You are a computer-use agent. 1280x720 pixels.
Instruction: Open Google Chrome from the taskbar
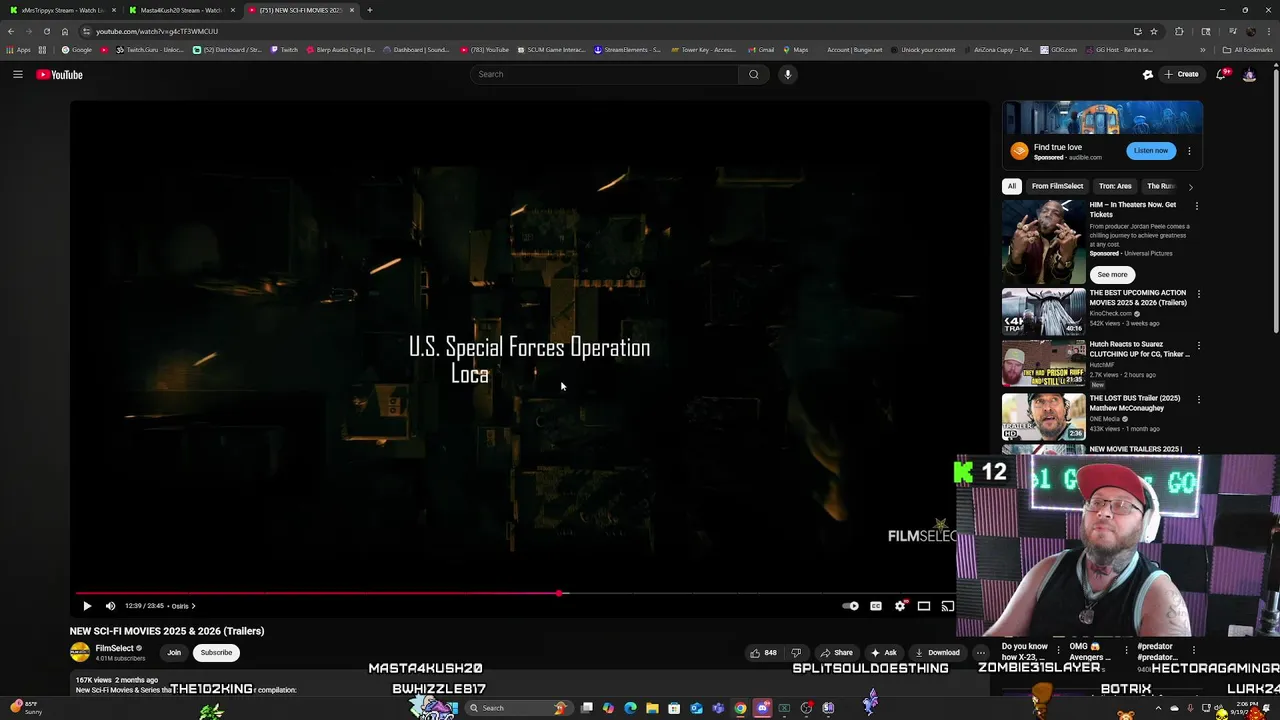tap(740, 708)
